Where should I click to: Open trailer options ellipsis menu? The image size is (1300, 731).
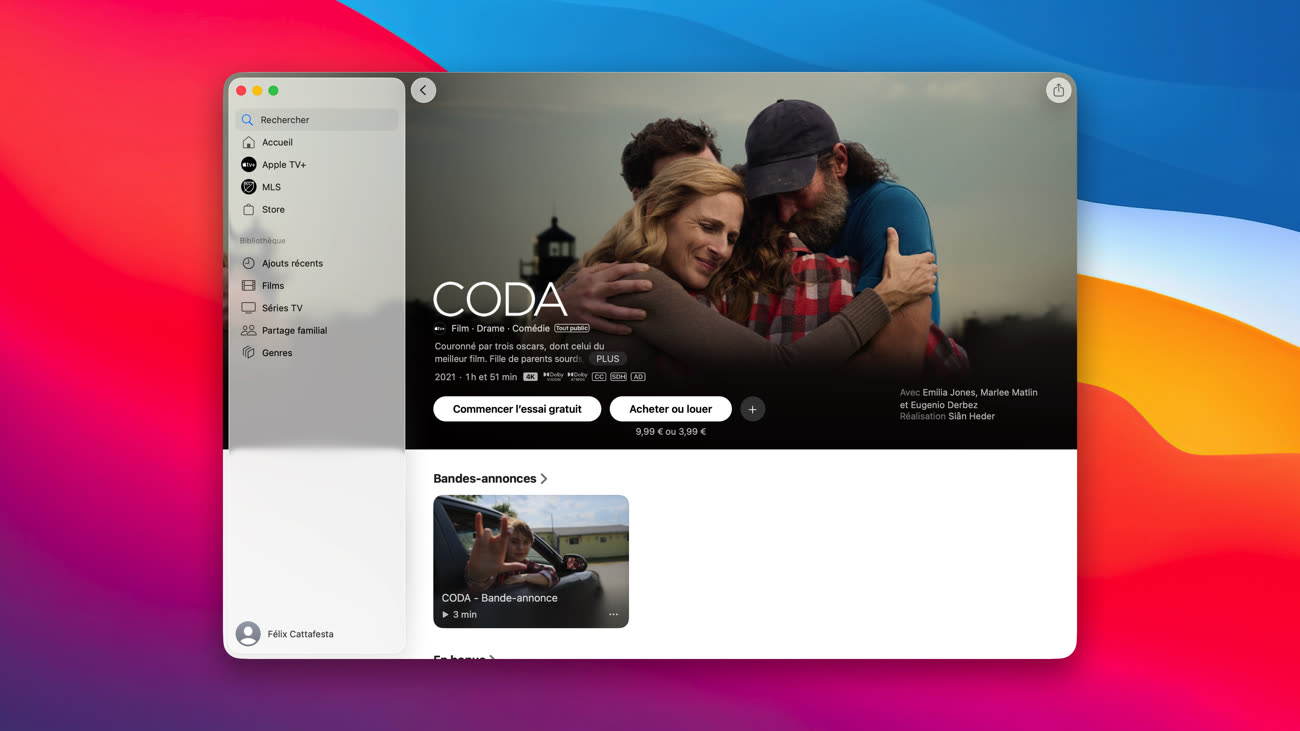[613, 615]
